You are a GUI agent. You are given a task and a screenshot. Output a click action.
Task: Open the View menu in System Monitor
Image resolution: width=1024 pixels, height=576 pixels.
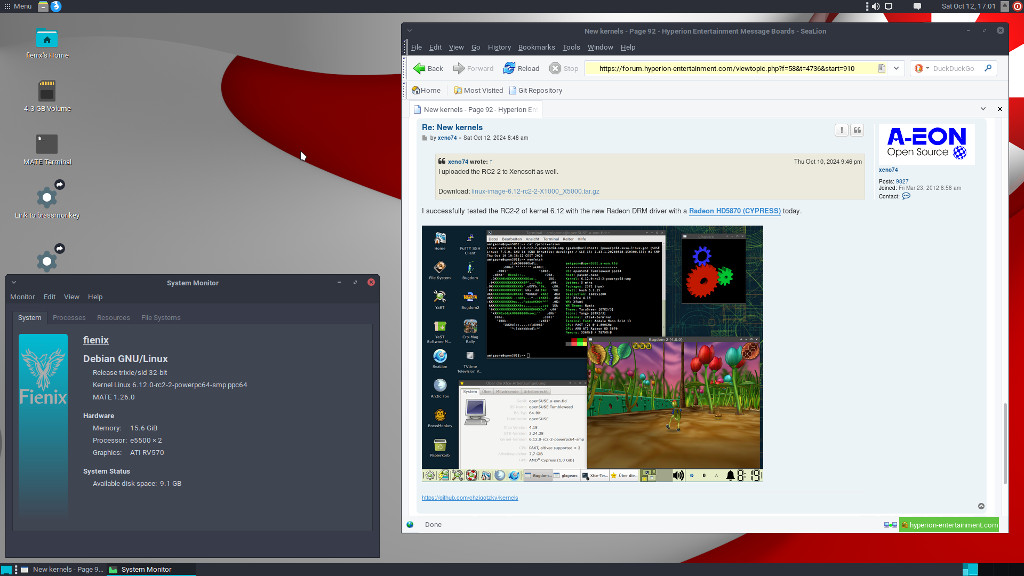tap(71, 296)
